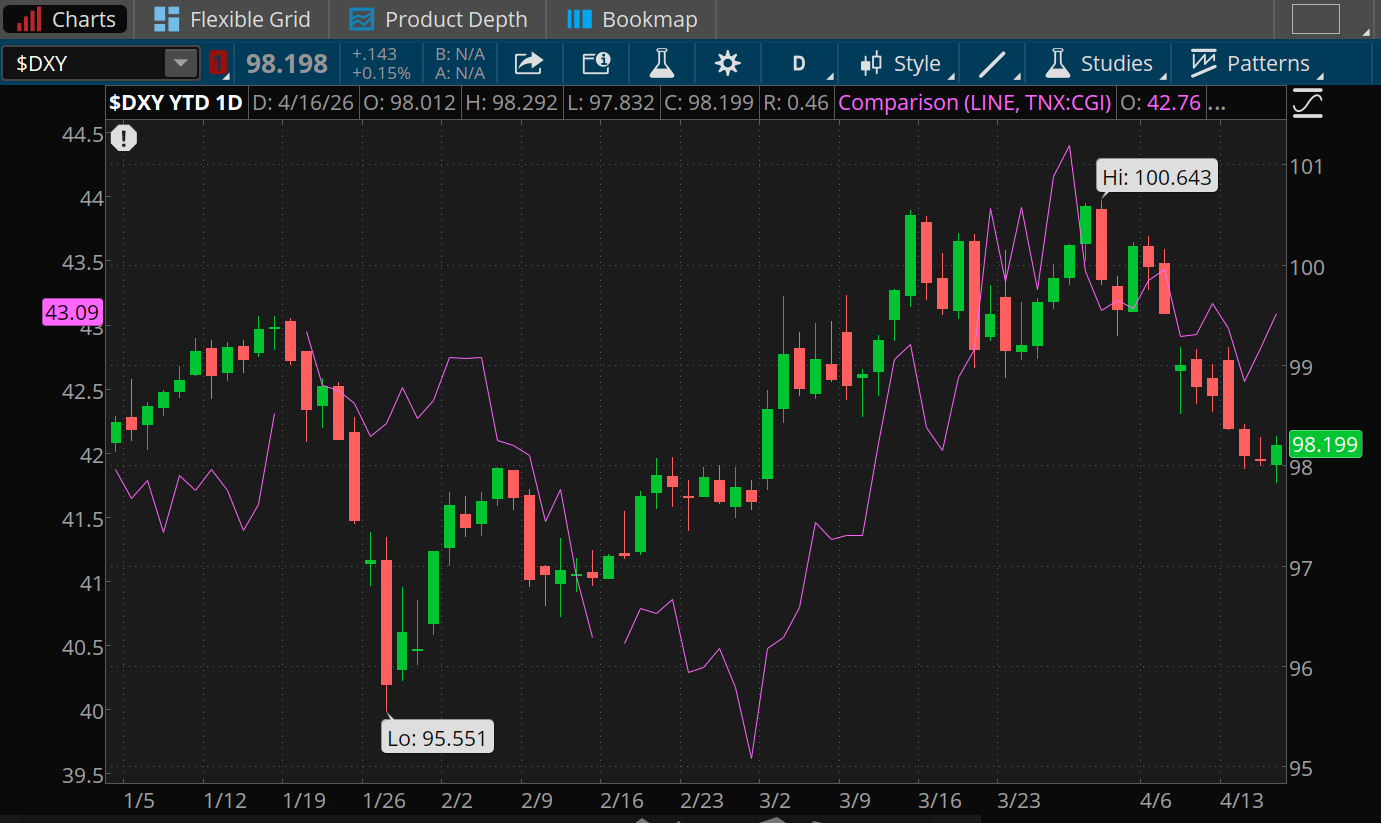
Task: Click the Comparison (LINE, TNX:CGI) label
Action: (x=975, y=102)
